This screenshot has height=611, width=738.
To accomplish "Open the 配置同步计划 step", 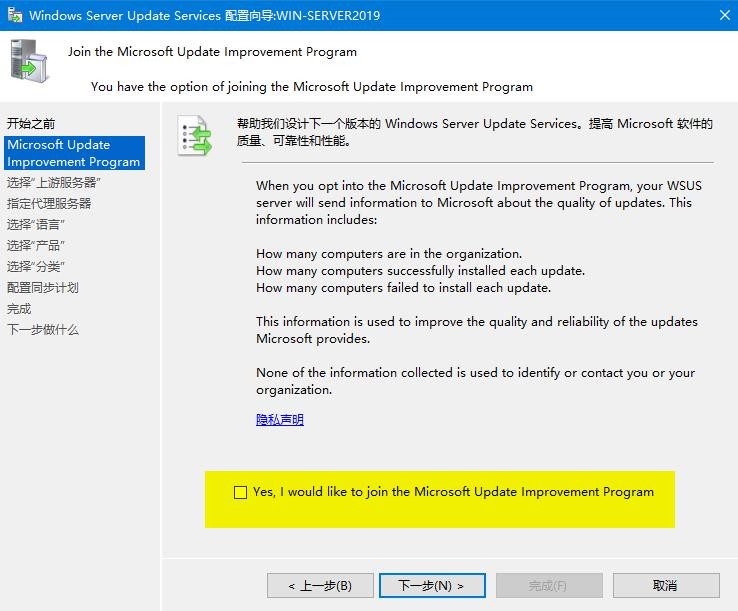I will tap(43, 287).
